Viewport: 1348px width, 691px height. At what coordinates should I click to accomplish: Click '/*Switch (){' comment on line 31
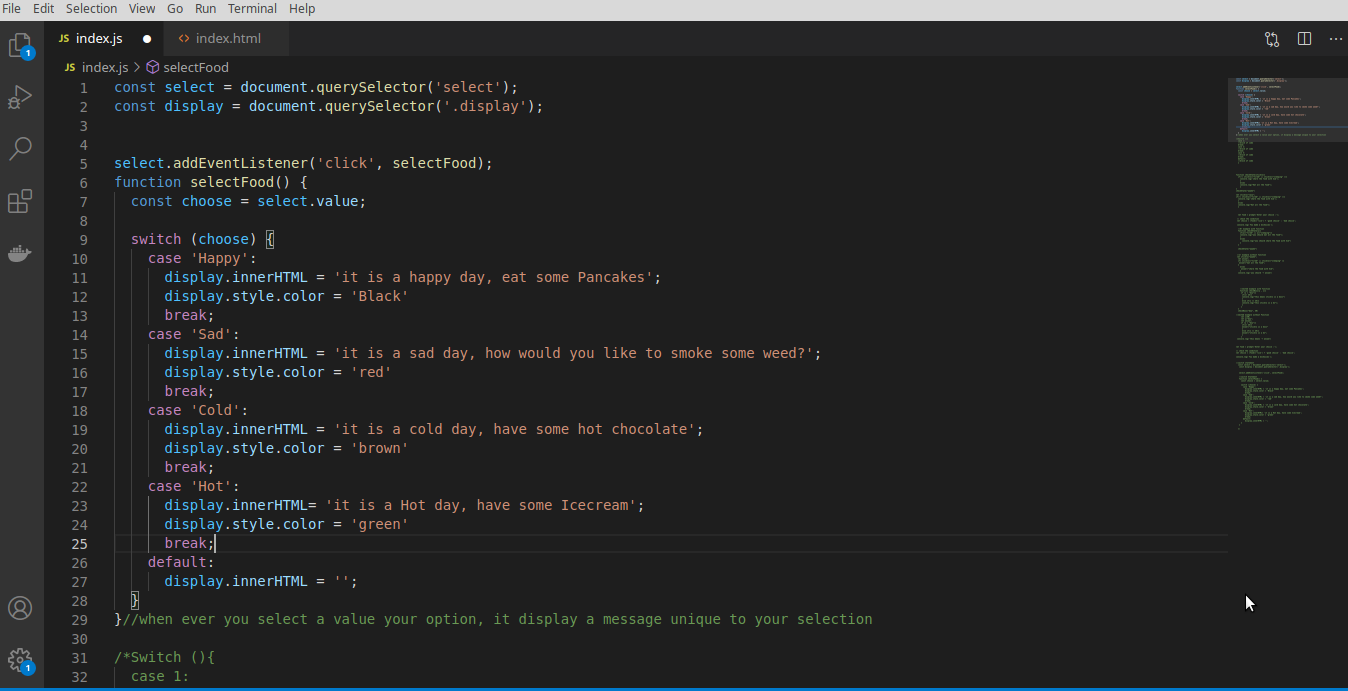point(165,657)
